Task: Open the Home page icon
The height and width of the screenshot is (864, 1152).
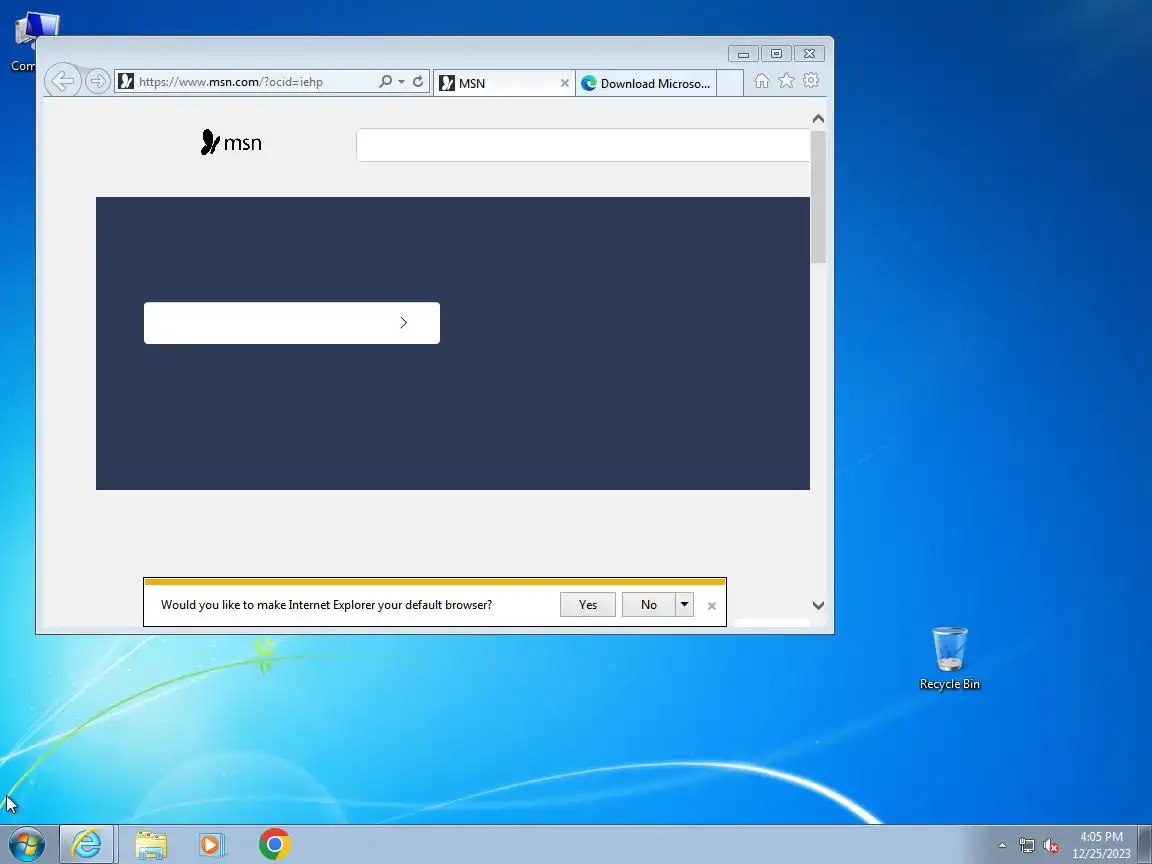Action: 762,81
